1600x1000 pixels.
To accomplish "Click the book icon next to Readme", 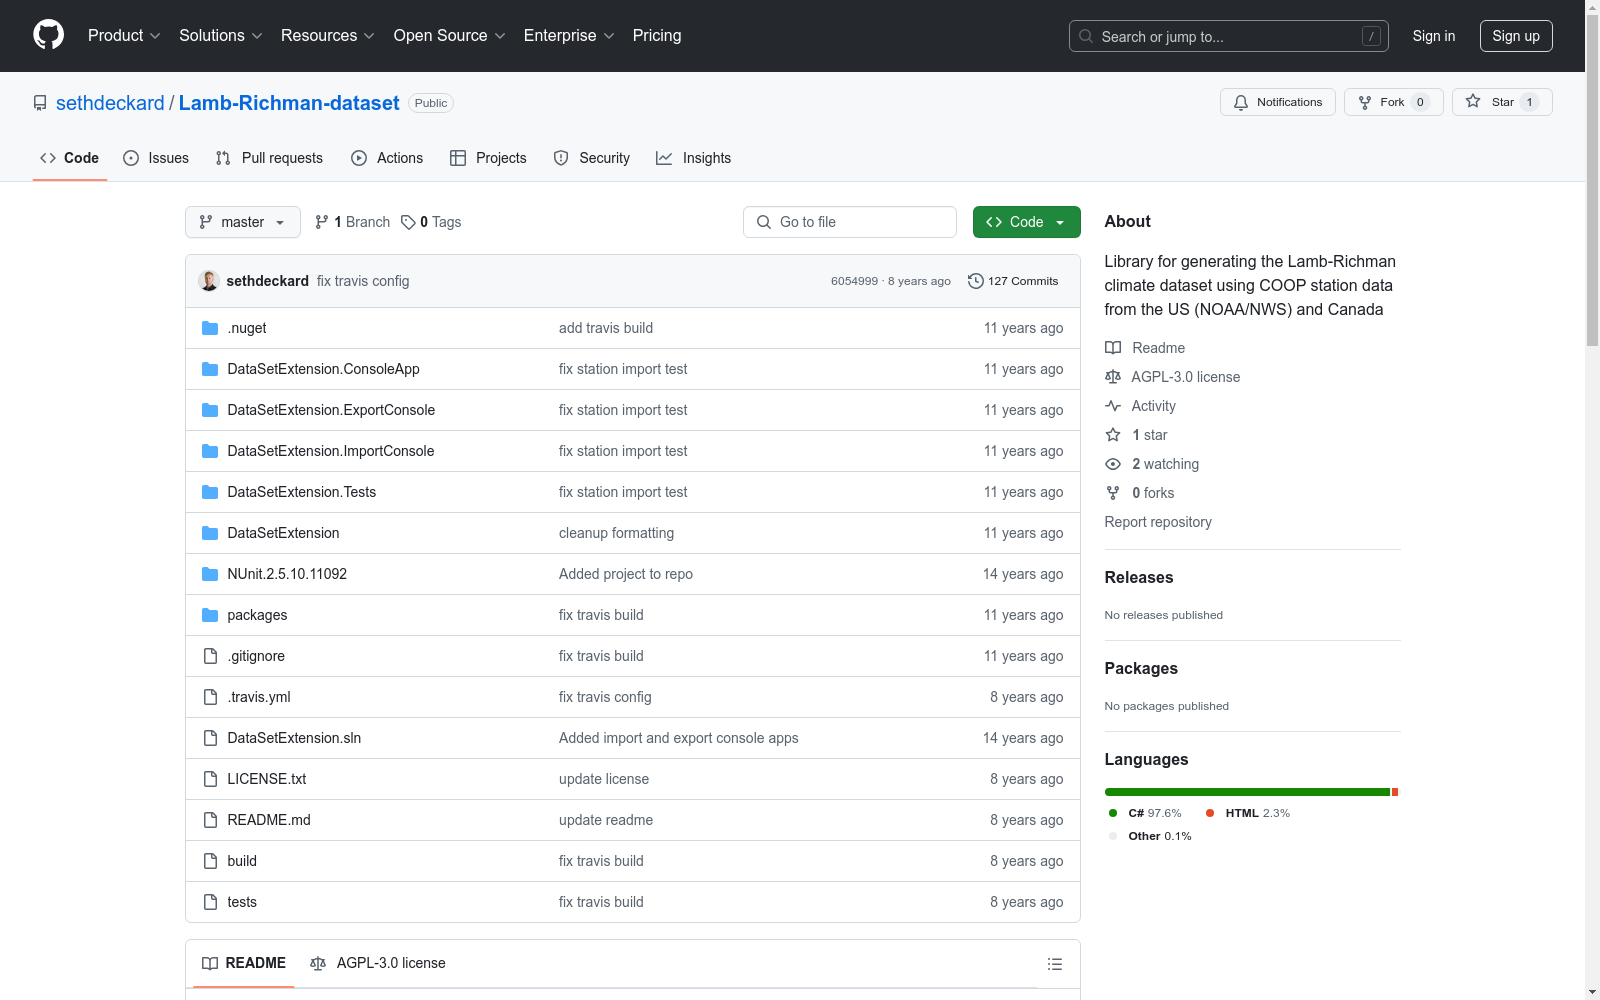I will pyautogui.click(x=1113, y=348).
